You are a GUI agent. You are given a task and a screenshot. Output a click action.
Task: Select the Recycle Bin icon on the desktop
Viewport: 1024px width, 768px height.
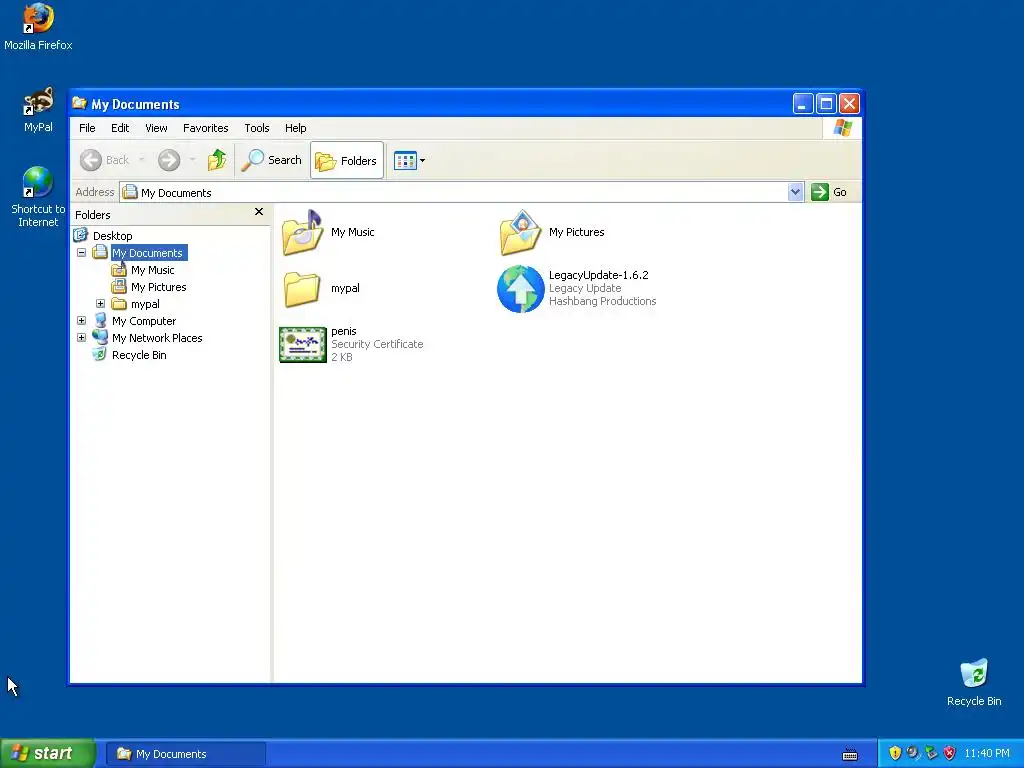(974, 682)
